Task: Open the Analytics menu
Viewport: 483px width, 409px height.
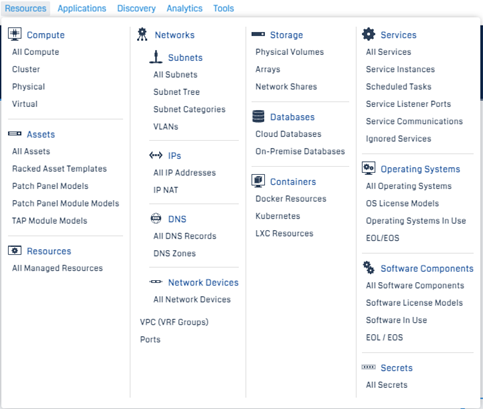Action: [184, 8]
